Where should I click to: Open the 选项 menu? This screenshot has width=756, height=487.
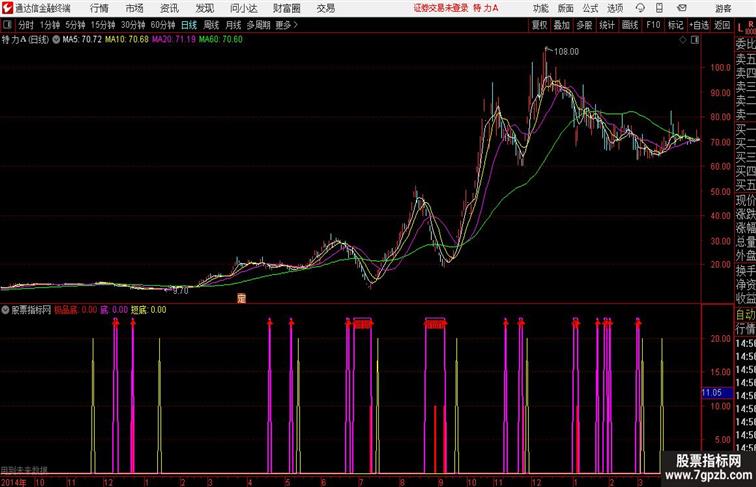(615, 8)
